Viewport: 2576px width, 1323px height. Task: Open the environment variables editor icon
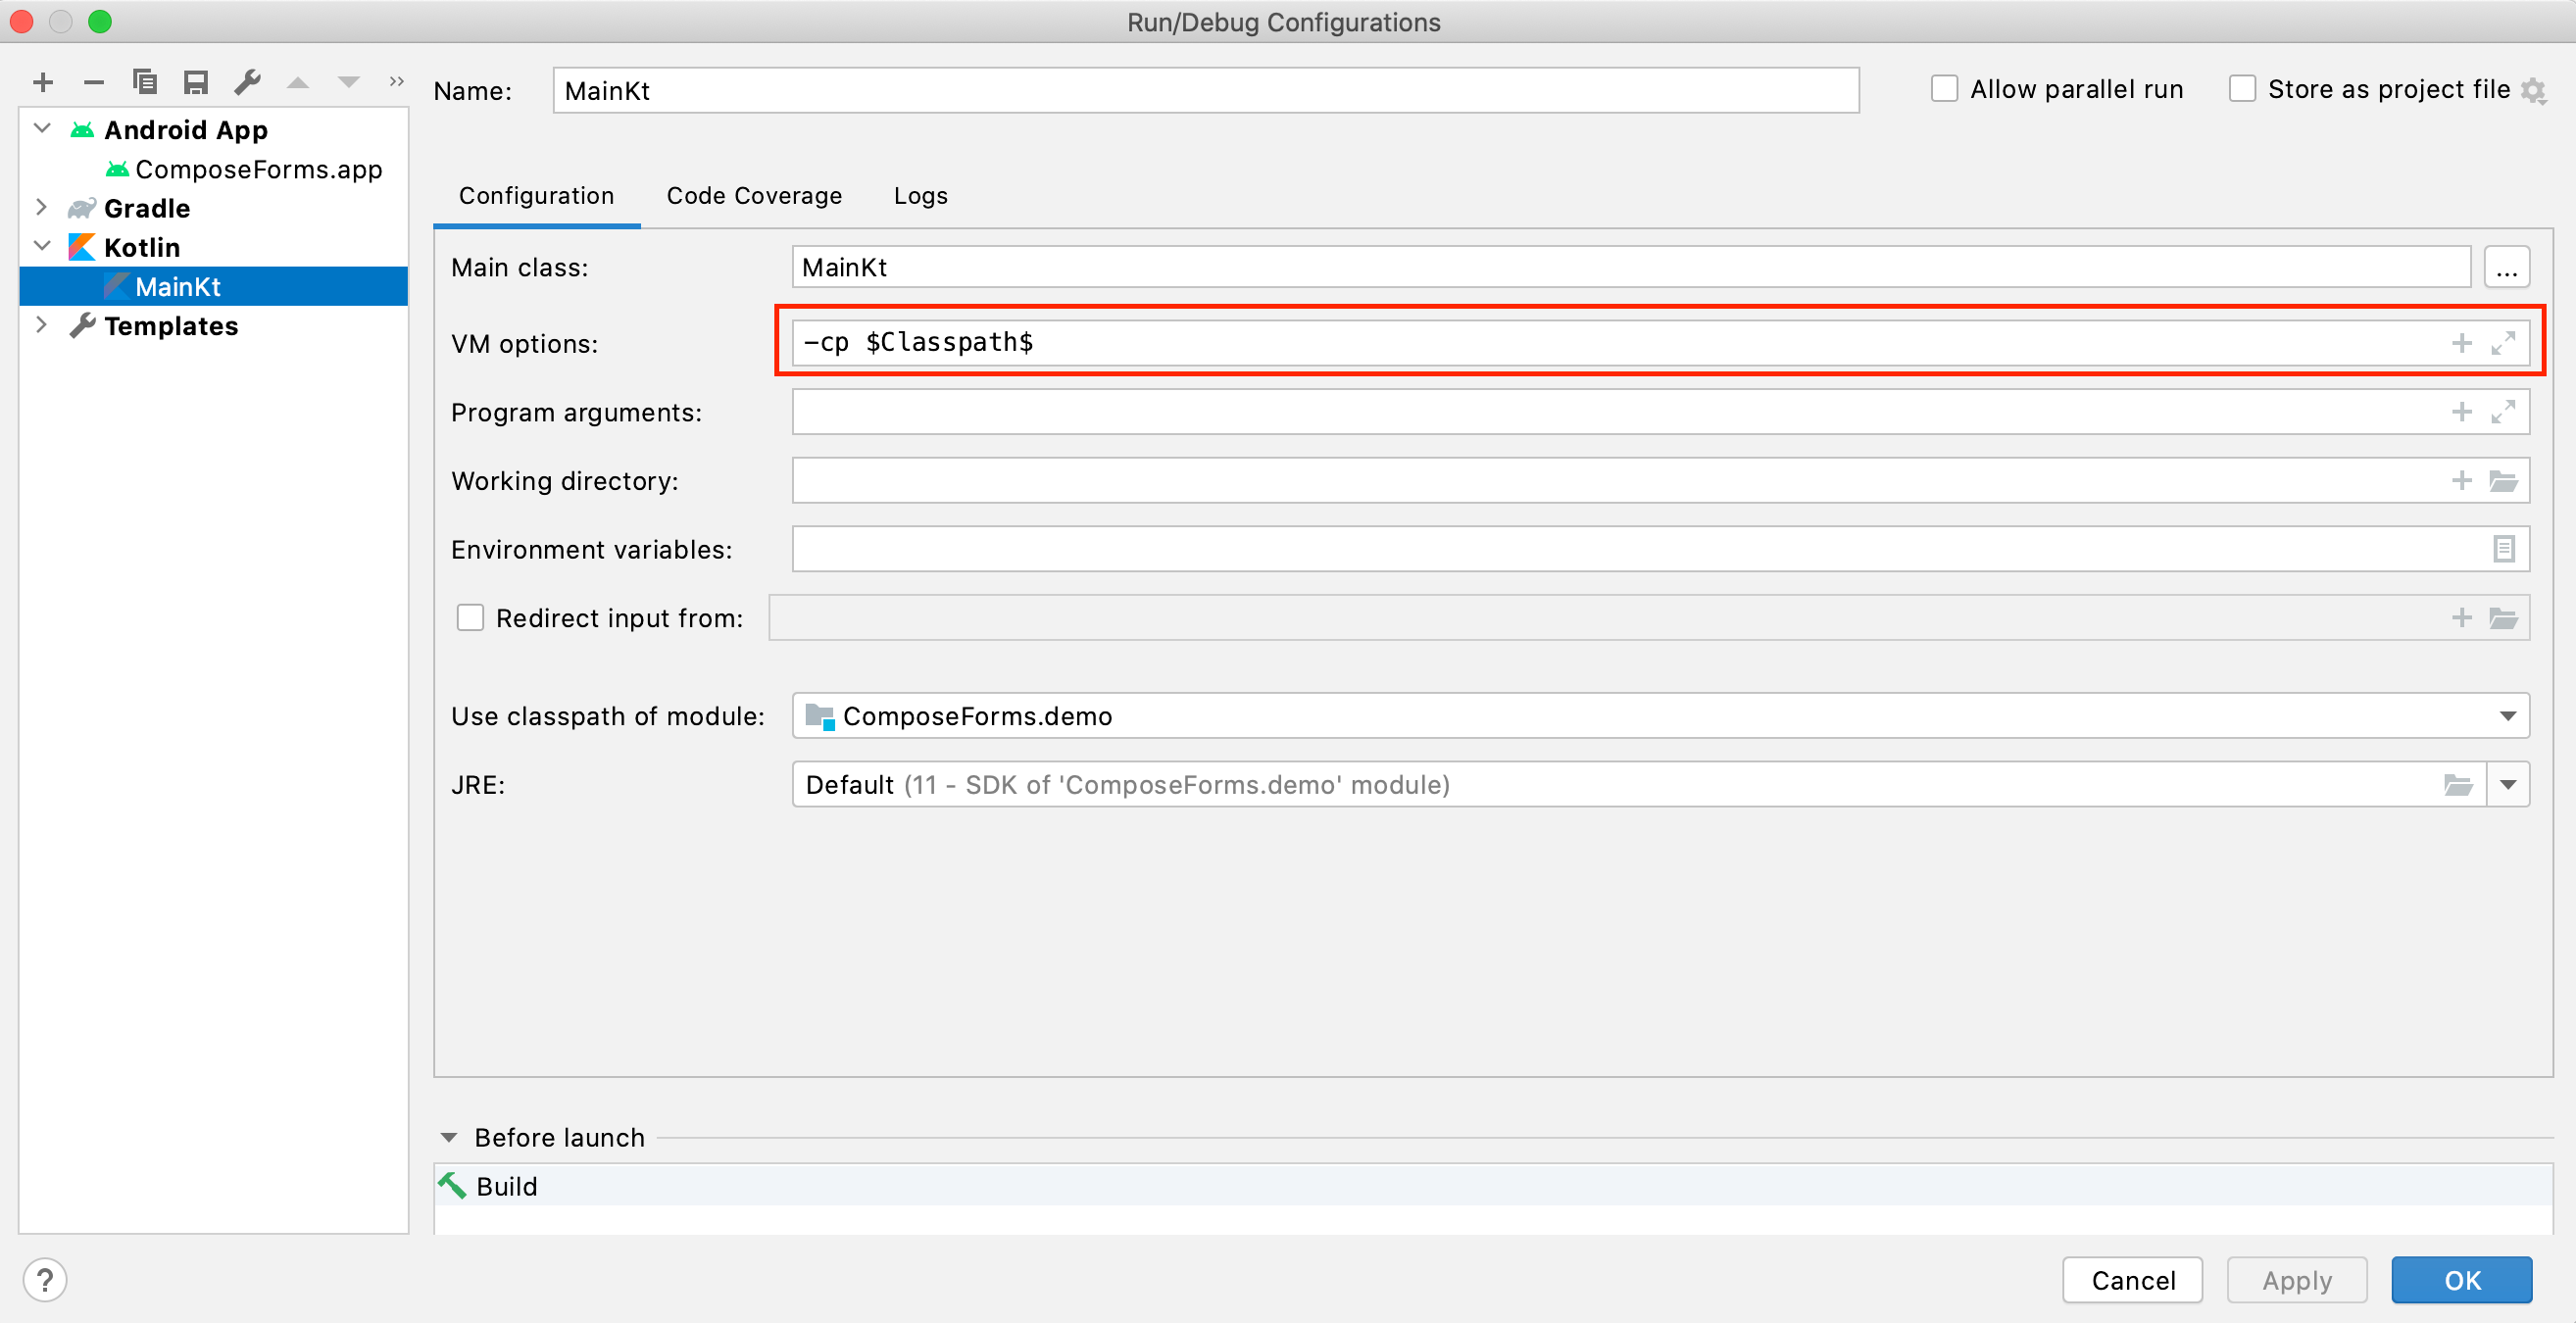pos(2503,549)
